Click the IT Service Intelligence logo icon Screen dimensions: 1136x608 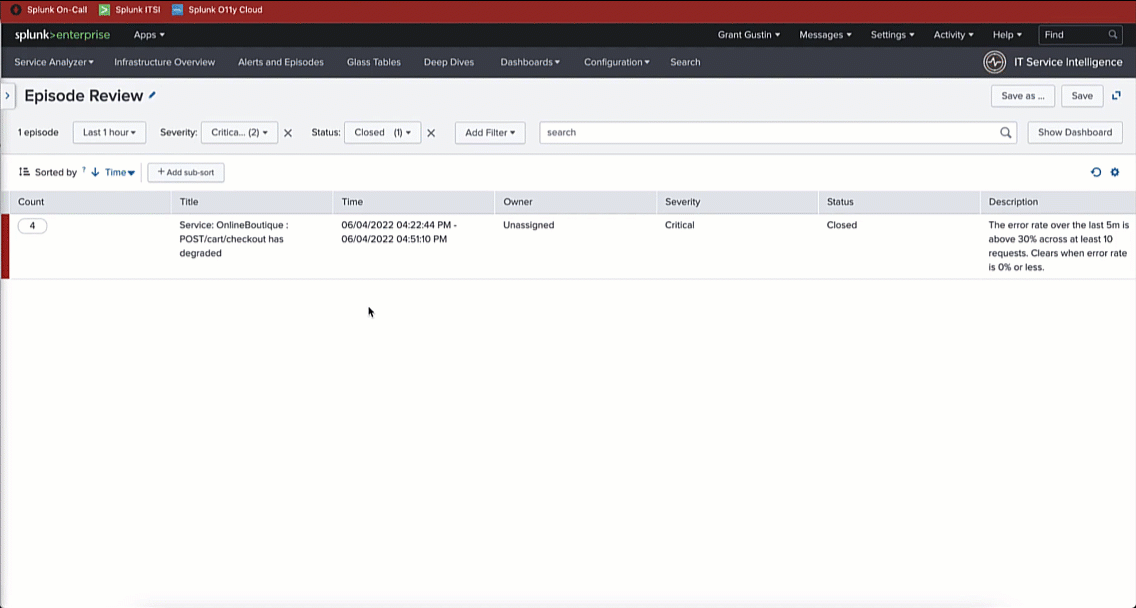point(994,62)
